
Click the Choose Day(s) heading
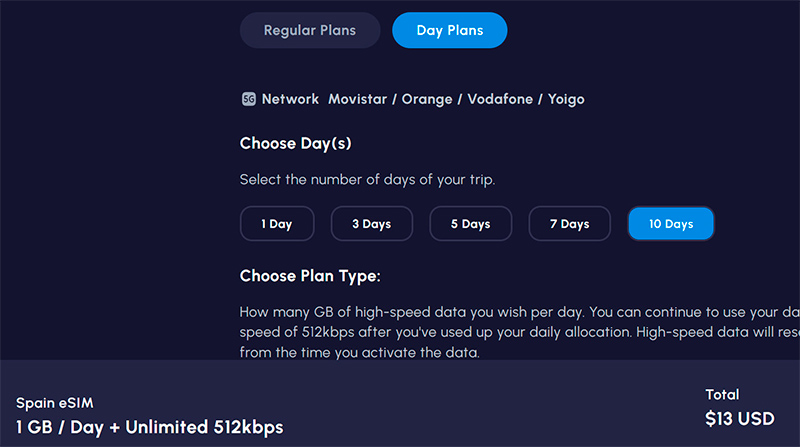point(295,144)
